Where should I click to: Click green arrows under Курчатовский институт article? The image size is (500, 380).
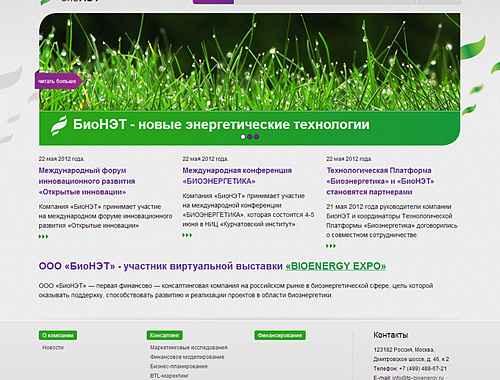point(187,235)
